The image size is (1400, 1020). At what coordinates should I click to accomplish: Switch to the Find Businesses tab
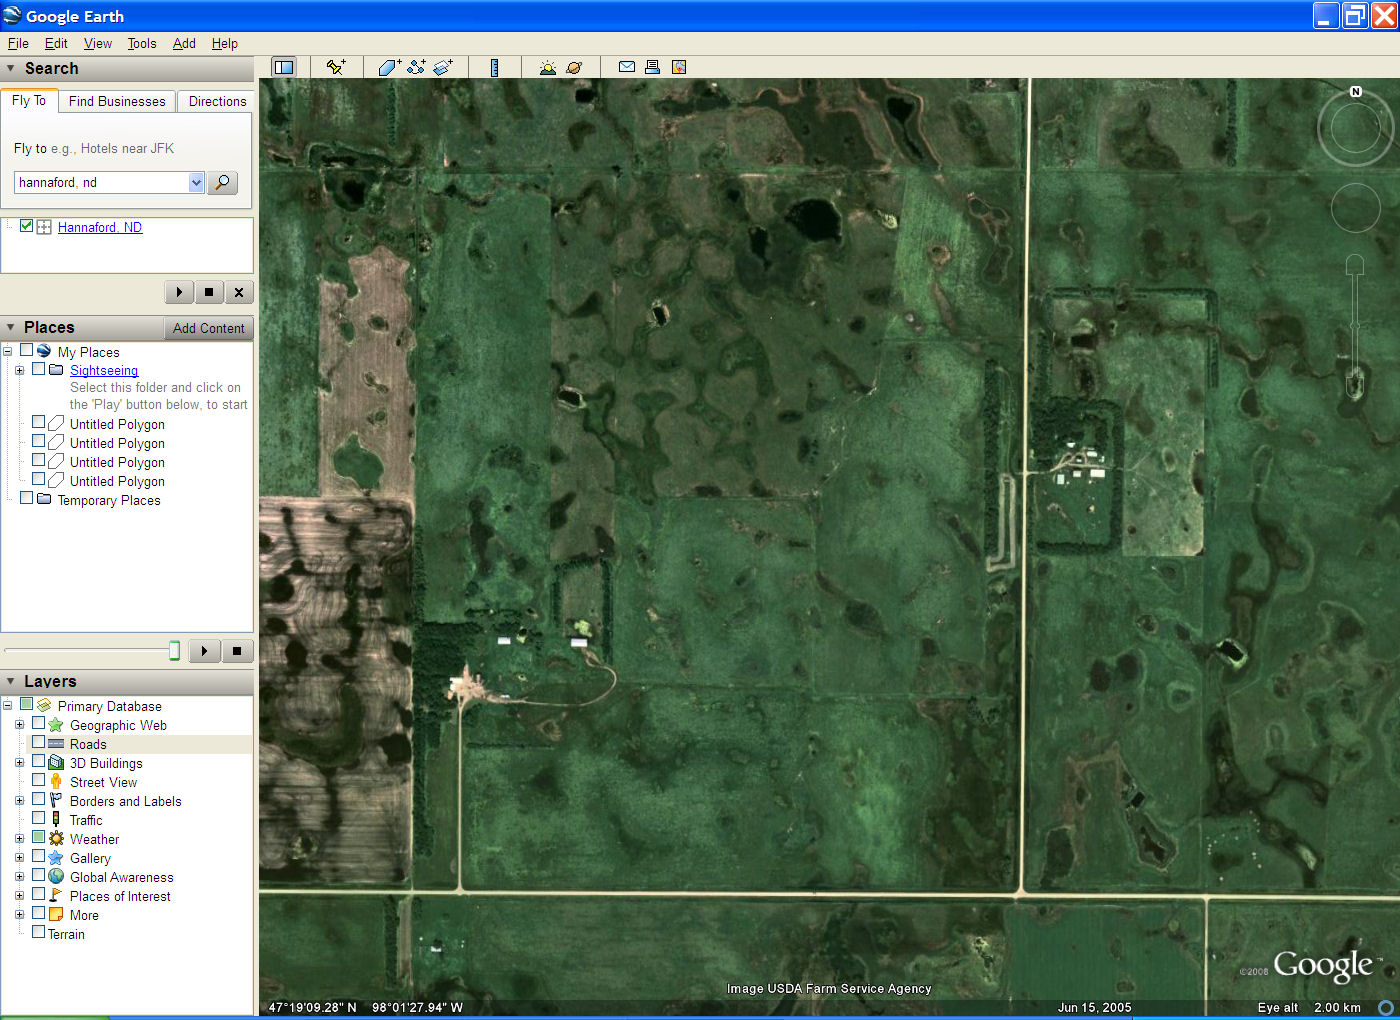tap(117, 101)
